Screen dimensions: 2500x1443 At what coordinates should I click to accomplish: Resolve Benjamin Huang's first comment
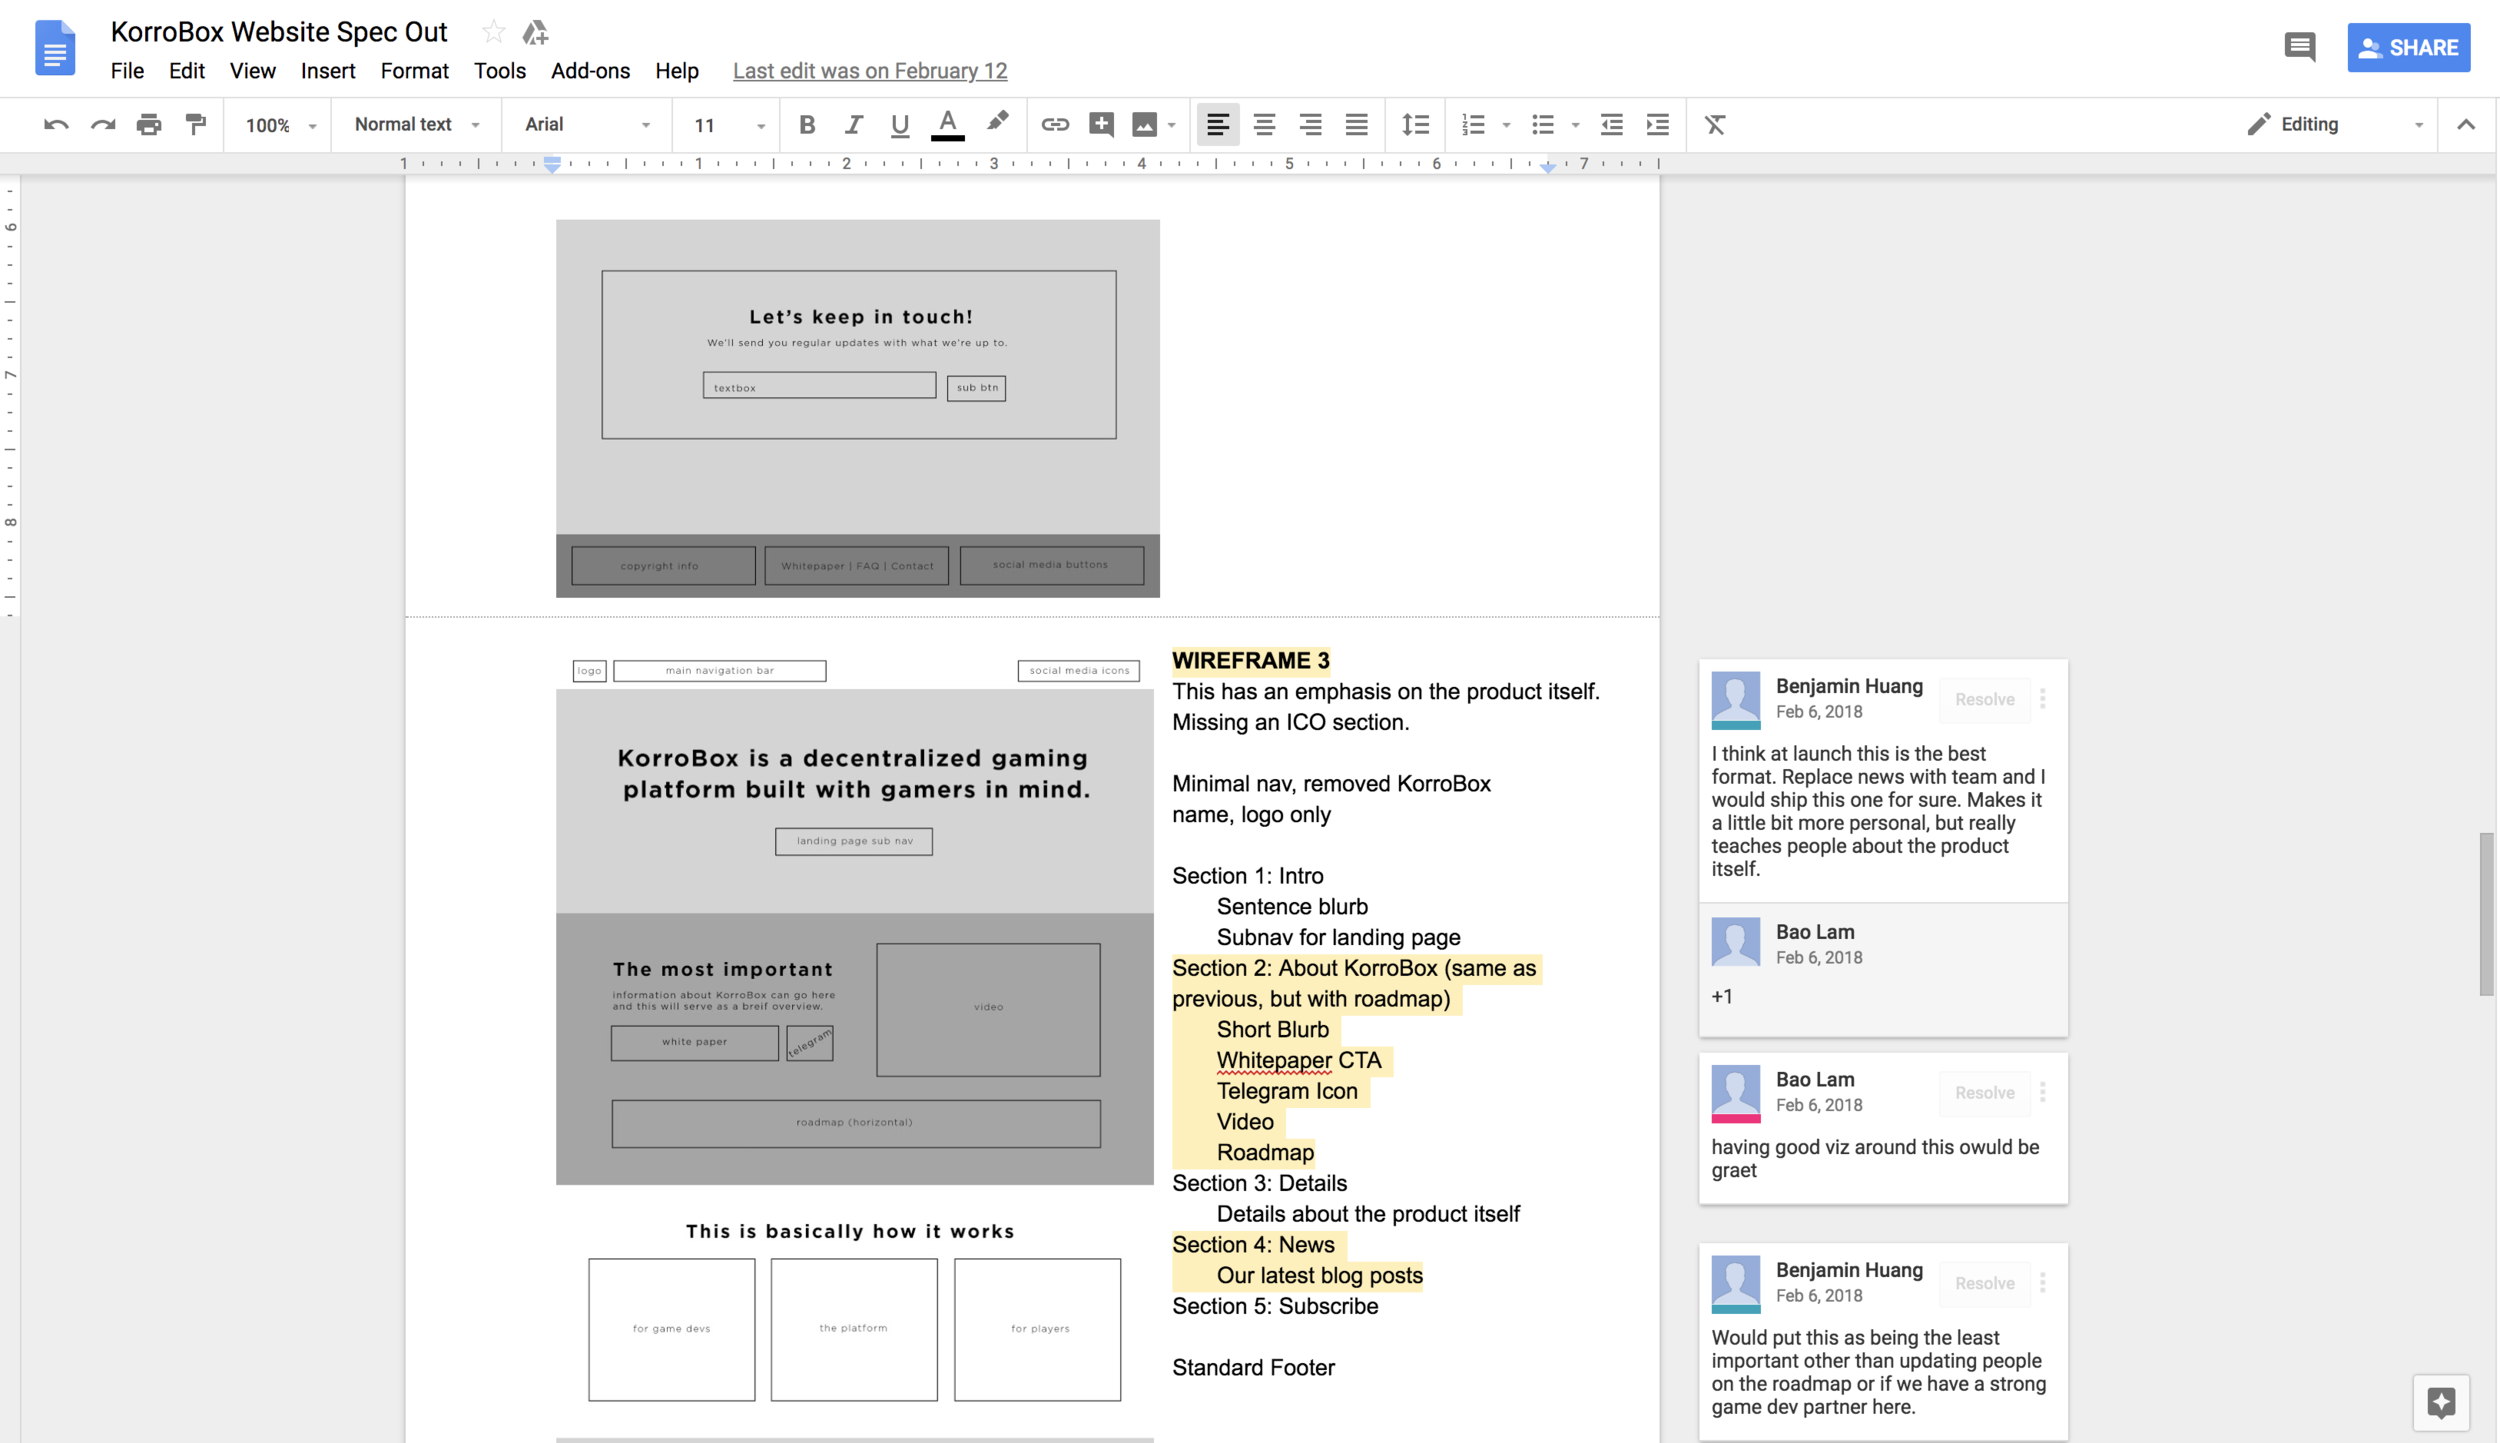[1984, 699]
